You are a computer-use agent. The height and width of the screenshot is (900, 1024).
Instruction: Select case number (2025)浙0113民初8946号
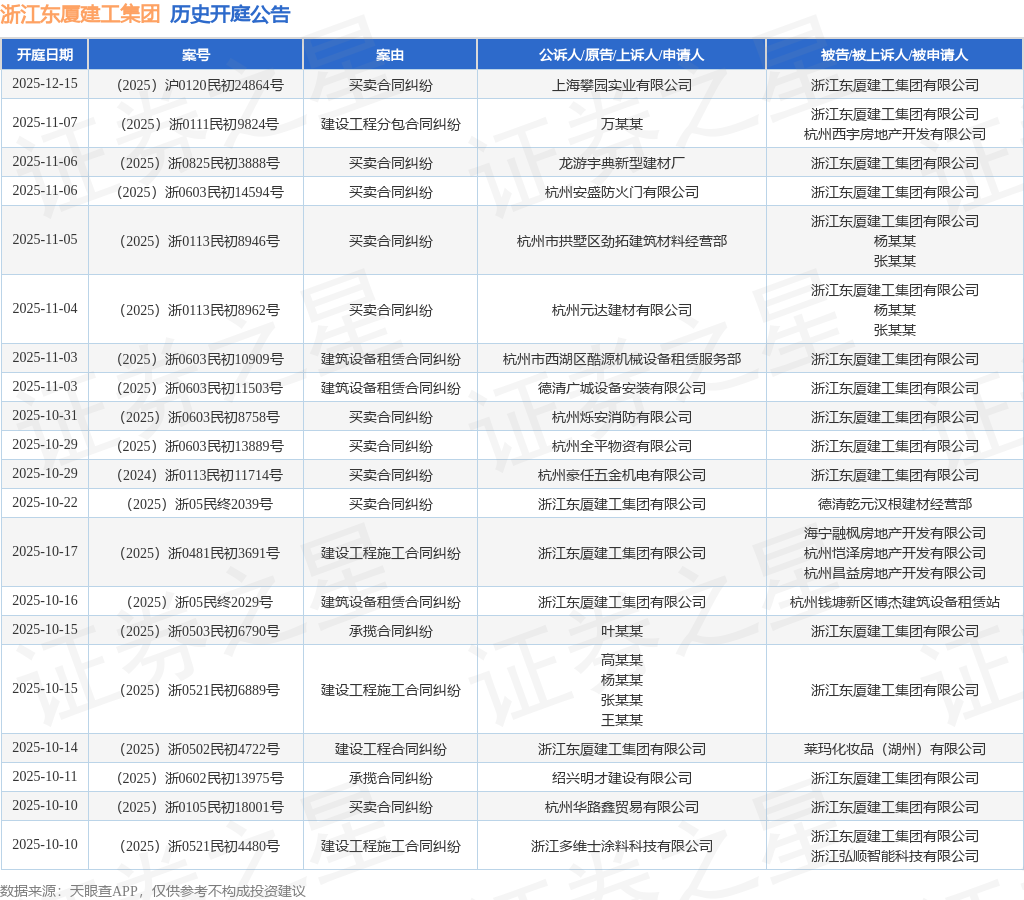pyautogui.click(x=200, y=241)
